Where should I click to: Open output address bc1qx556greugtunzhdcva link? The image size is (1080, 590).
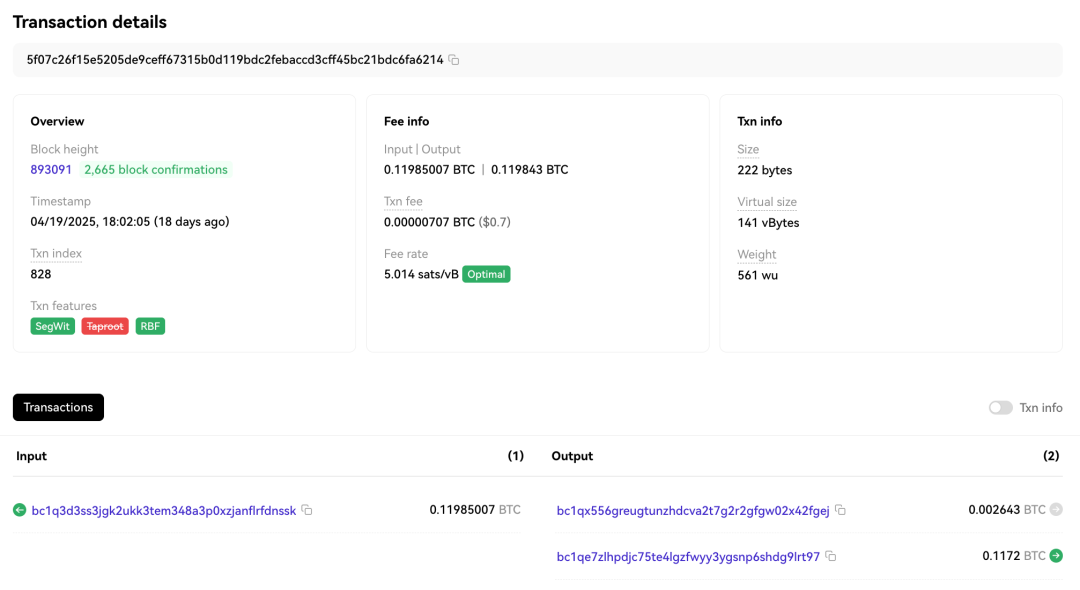[x=692, y=510]
